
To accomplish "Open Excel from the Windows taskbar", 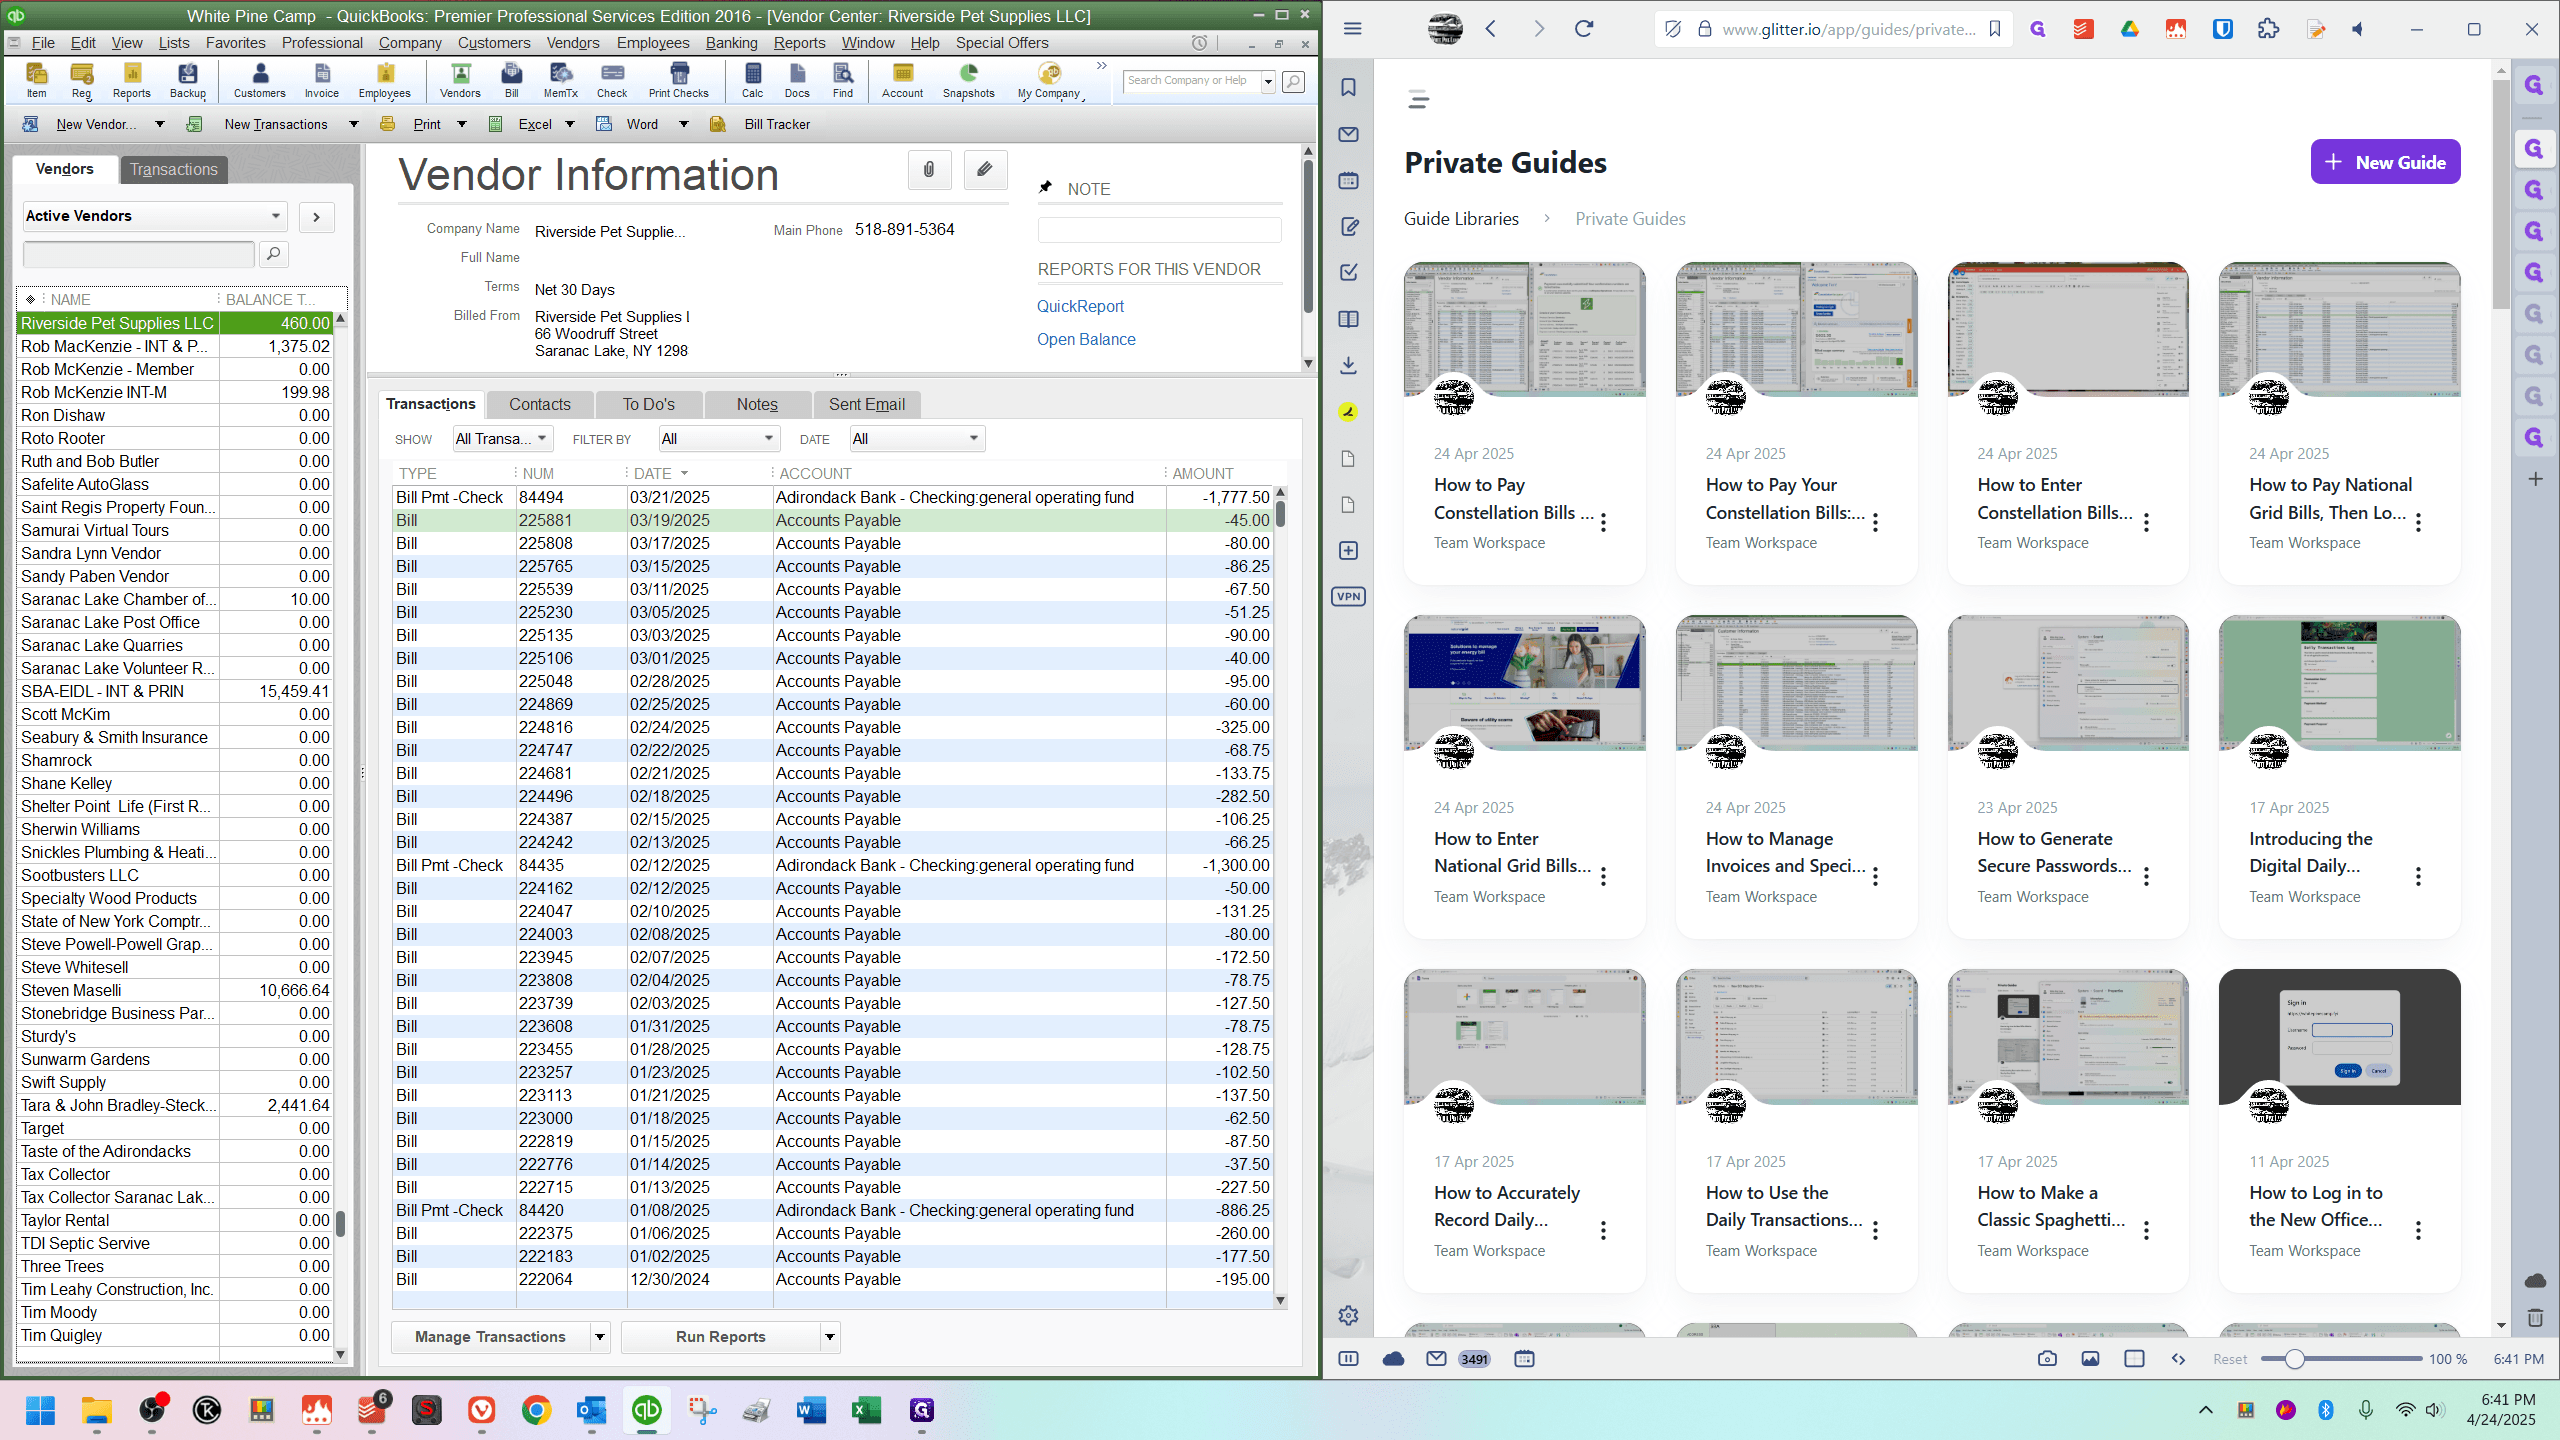I will 866,1410.
